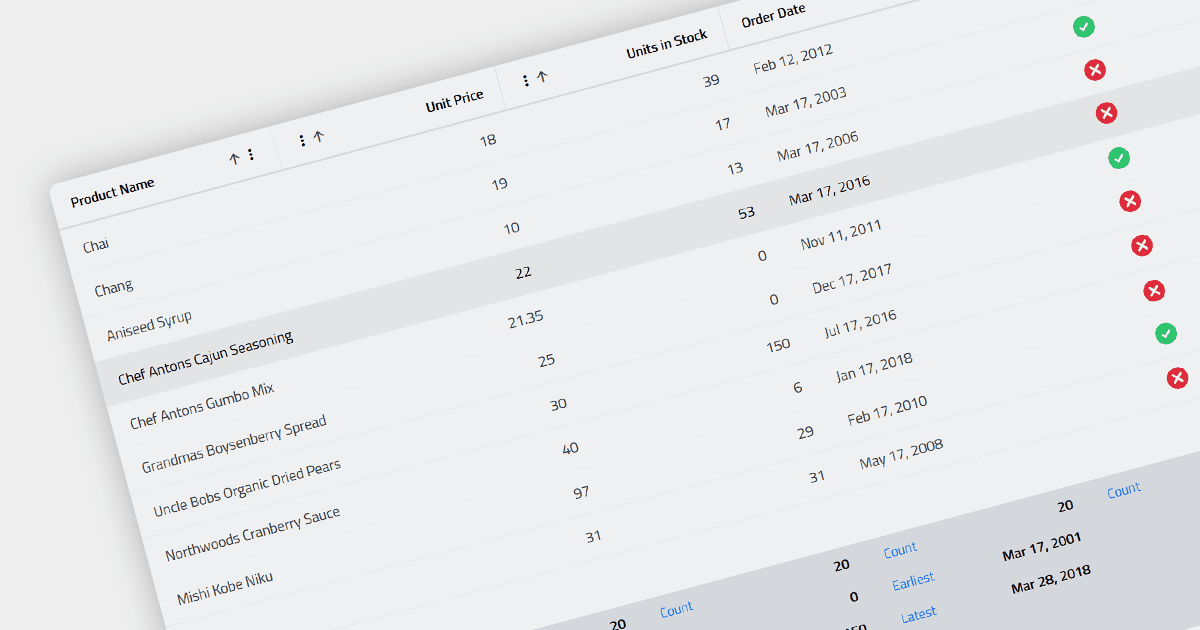The image size is (1200, 630).
Task: Select the Chang product name
Action: (x=114, y=289)
